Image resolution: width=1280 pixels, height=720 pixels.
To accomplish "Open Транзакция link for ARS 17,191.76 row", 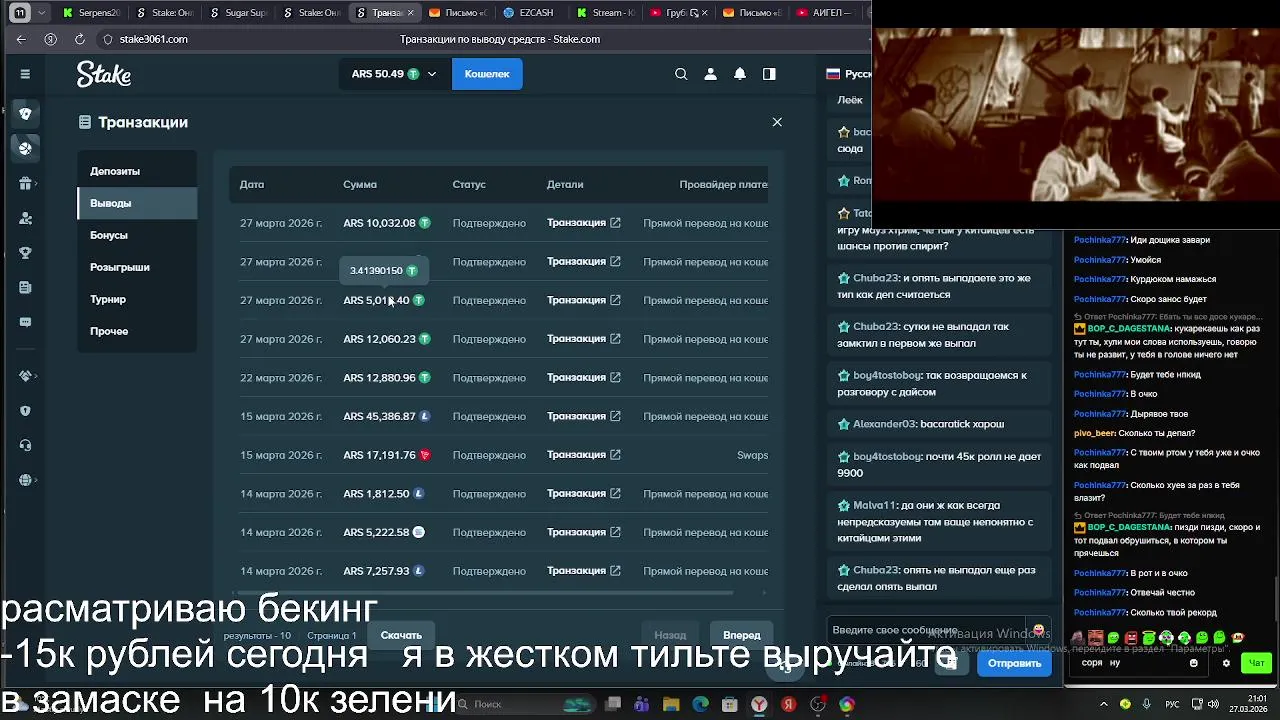I will coord(584,455).
